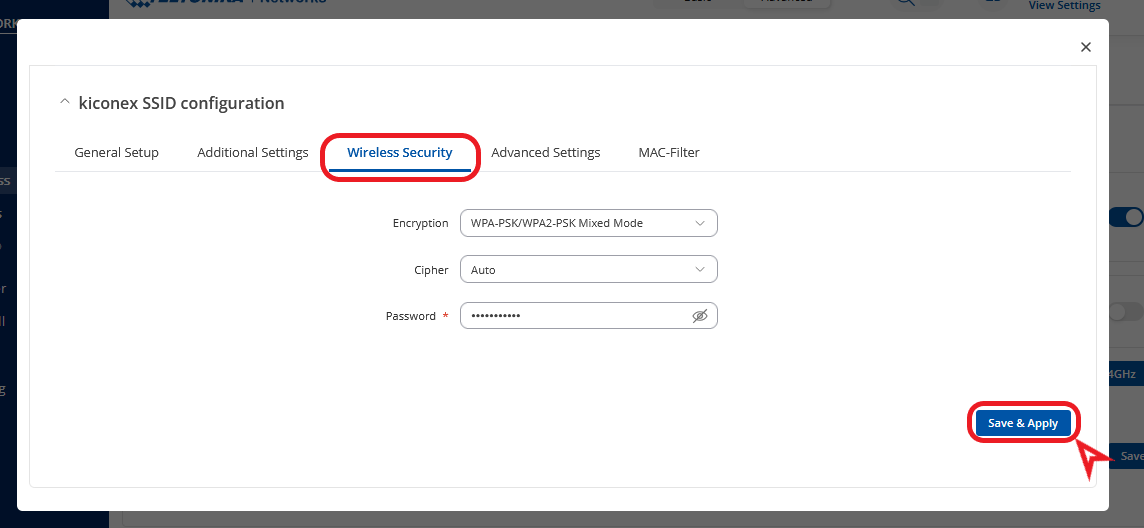Open the View Settings link
Image resolution: width=1144 pixels, height=528 pixels.
pos(1064,6)
